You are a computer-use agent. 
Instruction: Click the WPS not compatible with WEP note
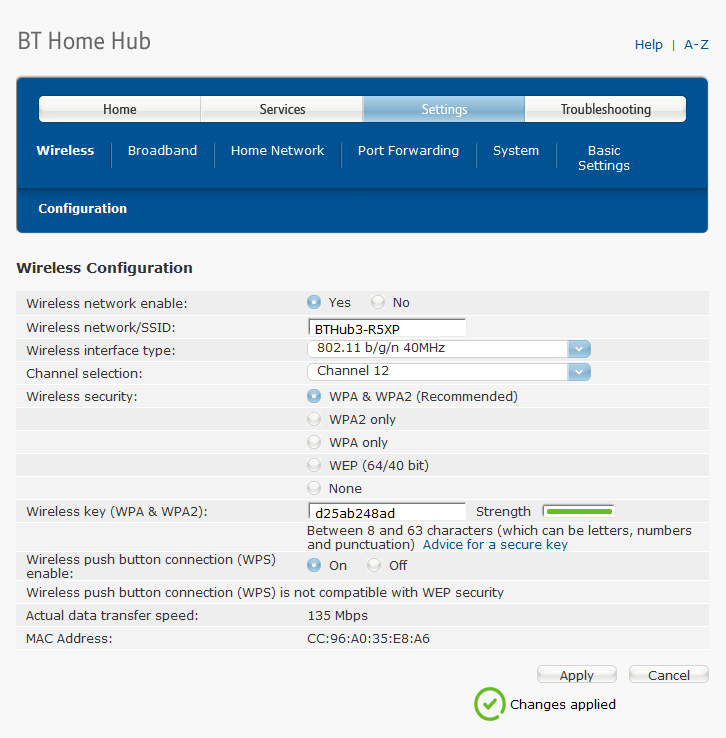pyautogui.click(x=265, y=592)
